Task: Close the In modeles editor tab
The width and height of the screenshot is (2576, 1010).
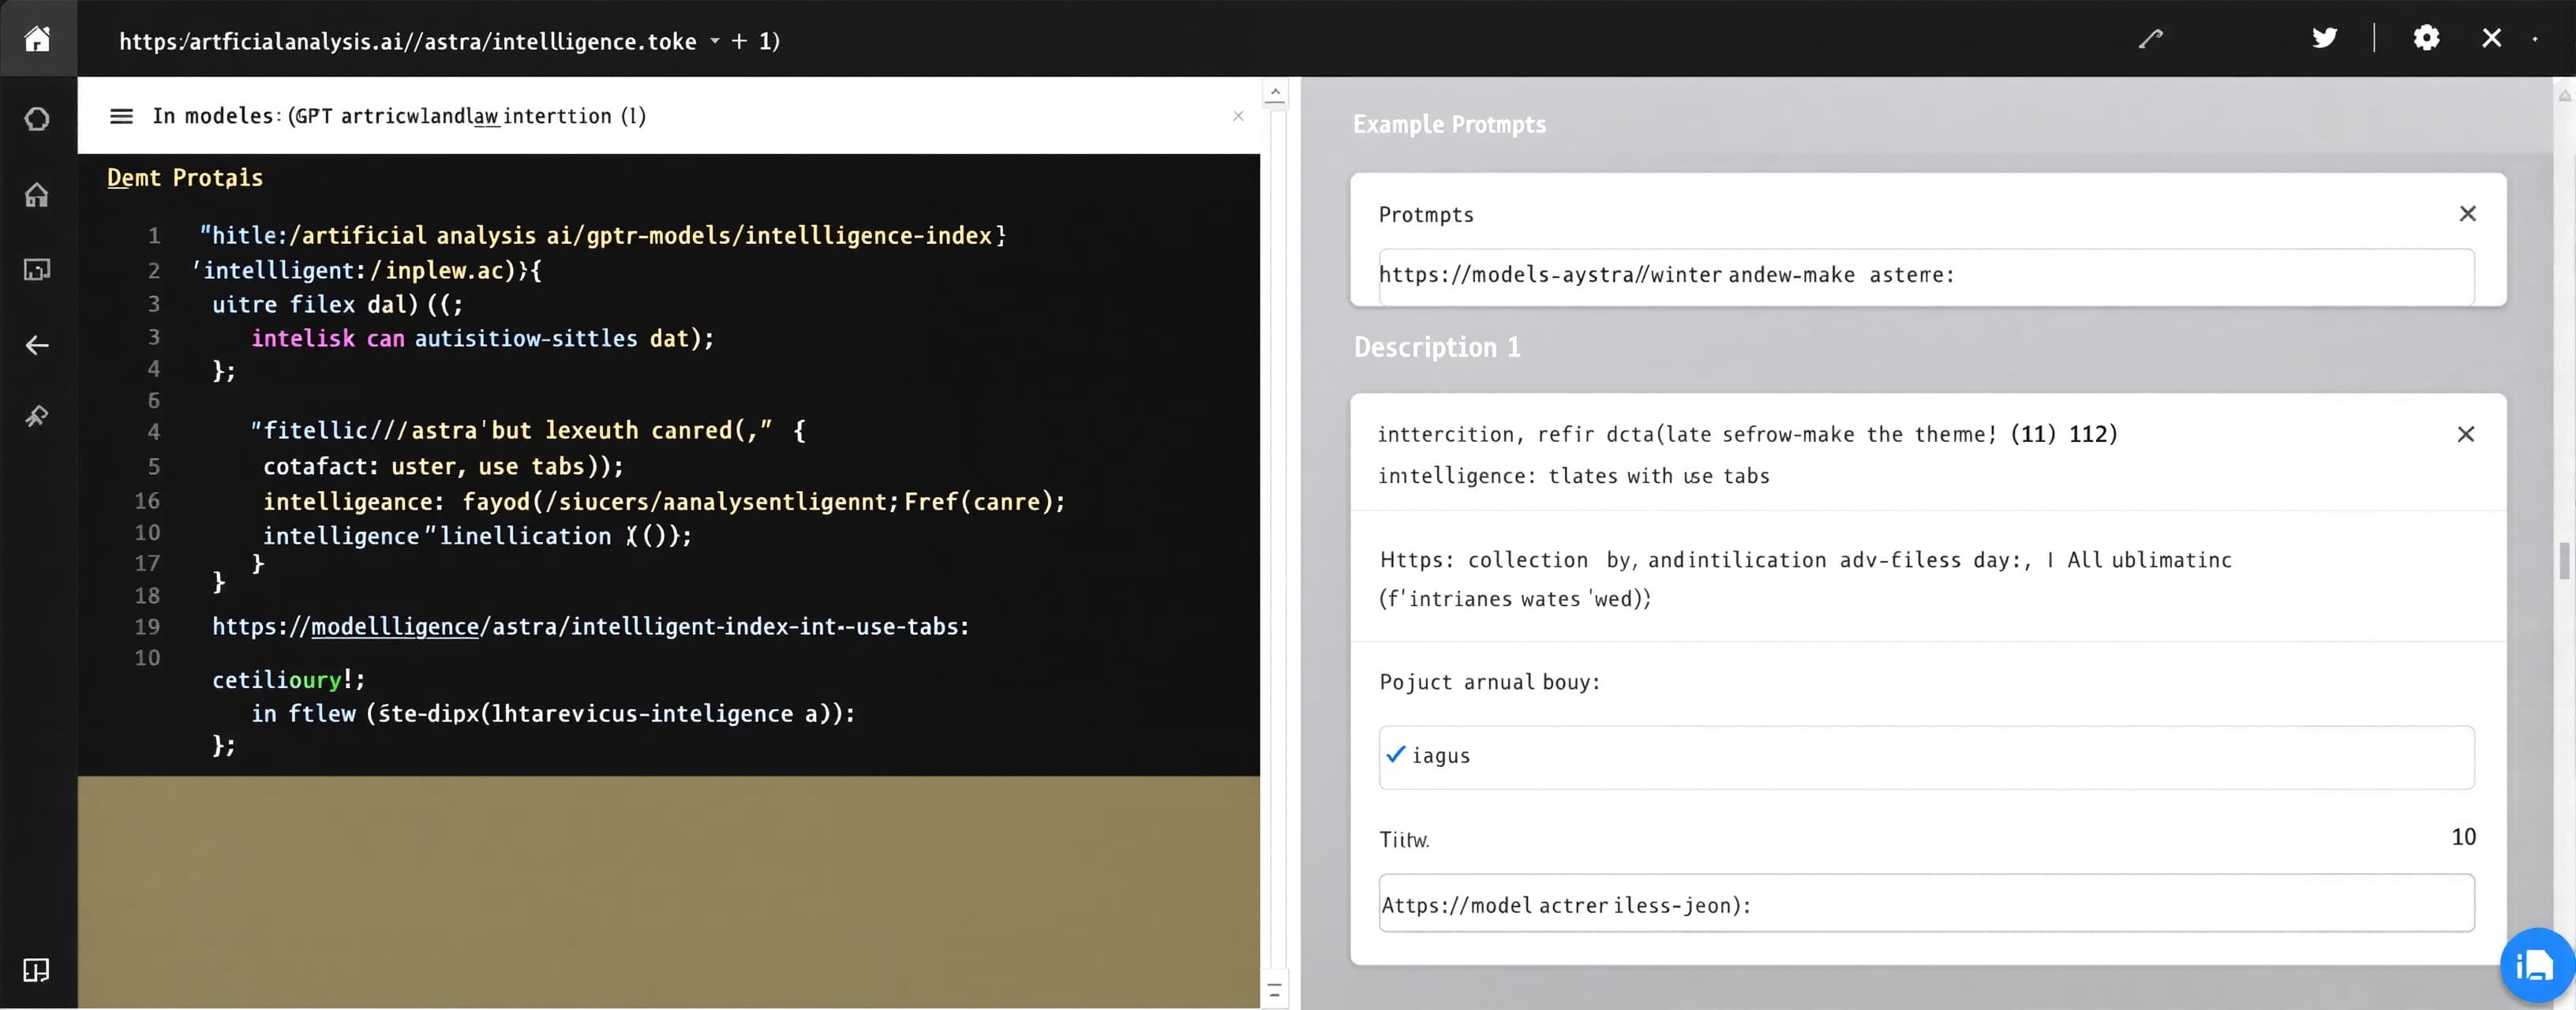Action: pyautogui.click(x=1238, y=116)
